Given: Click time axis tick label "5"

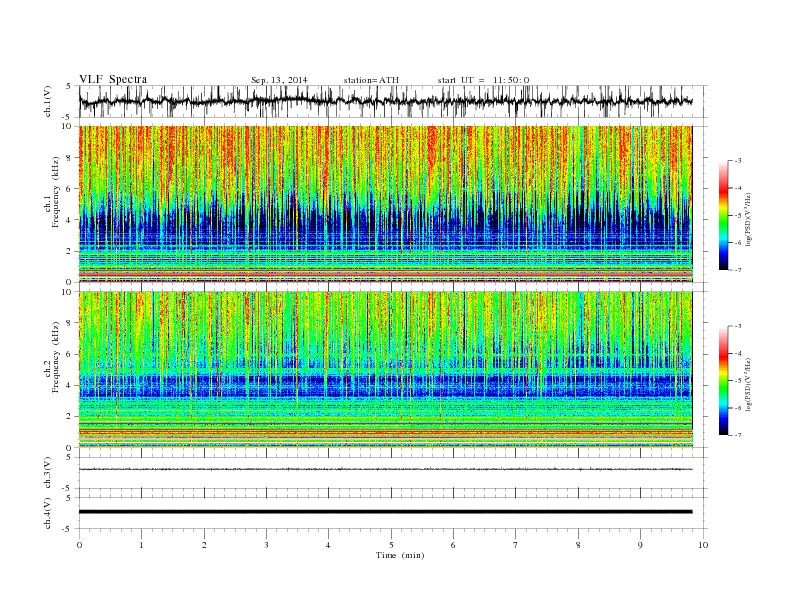Looking at the screenshot, I should pos(391,545).
